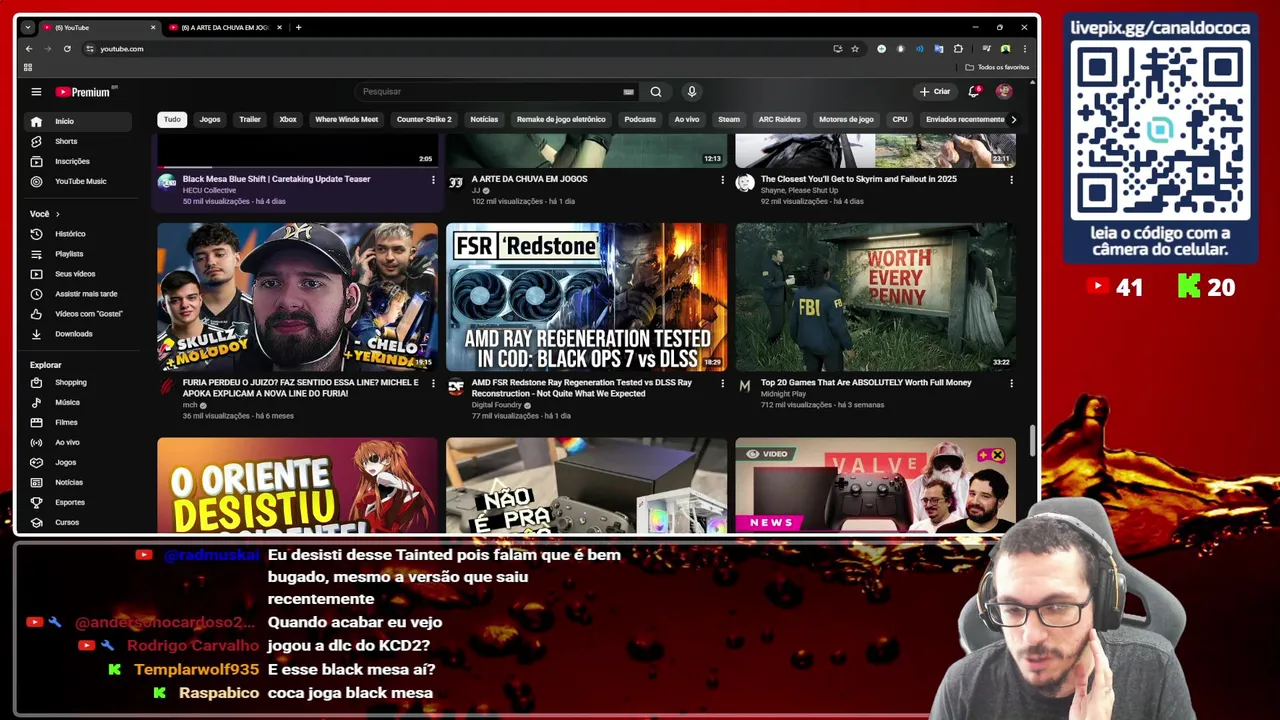Open YouTube Music in sidebar
This screenshot has width=1280, height=720.
tap(78, 181)
